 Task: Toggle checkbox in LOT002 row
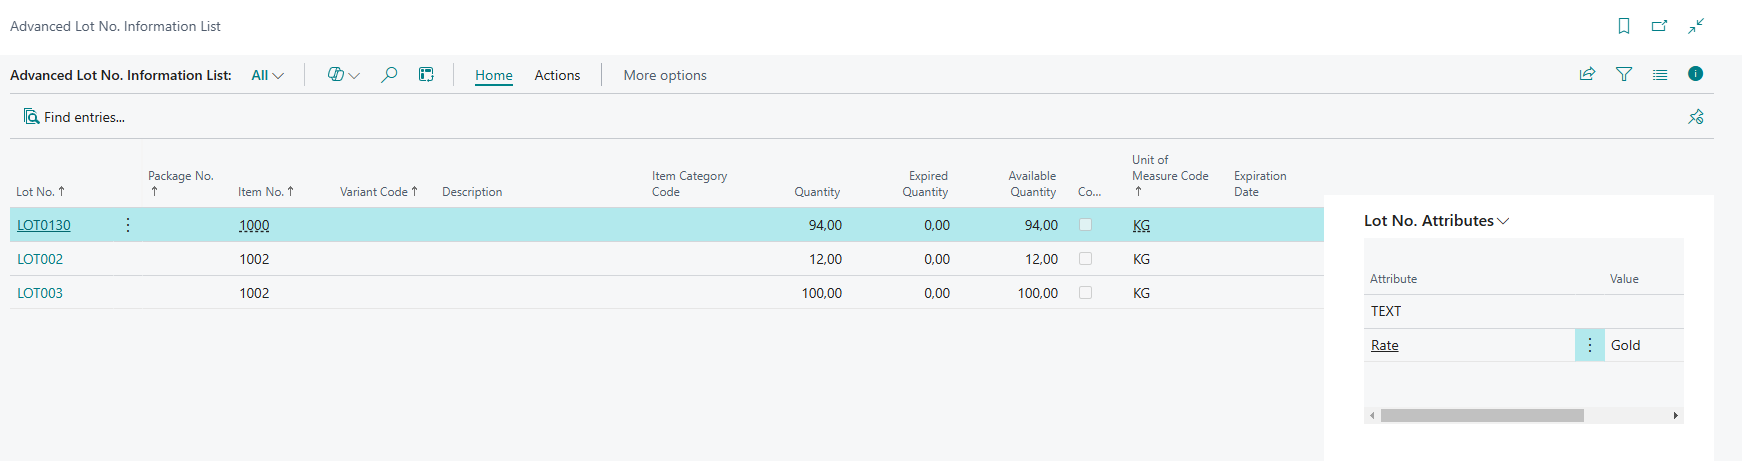point(1085,259)
